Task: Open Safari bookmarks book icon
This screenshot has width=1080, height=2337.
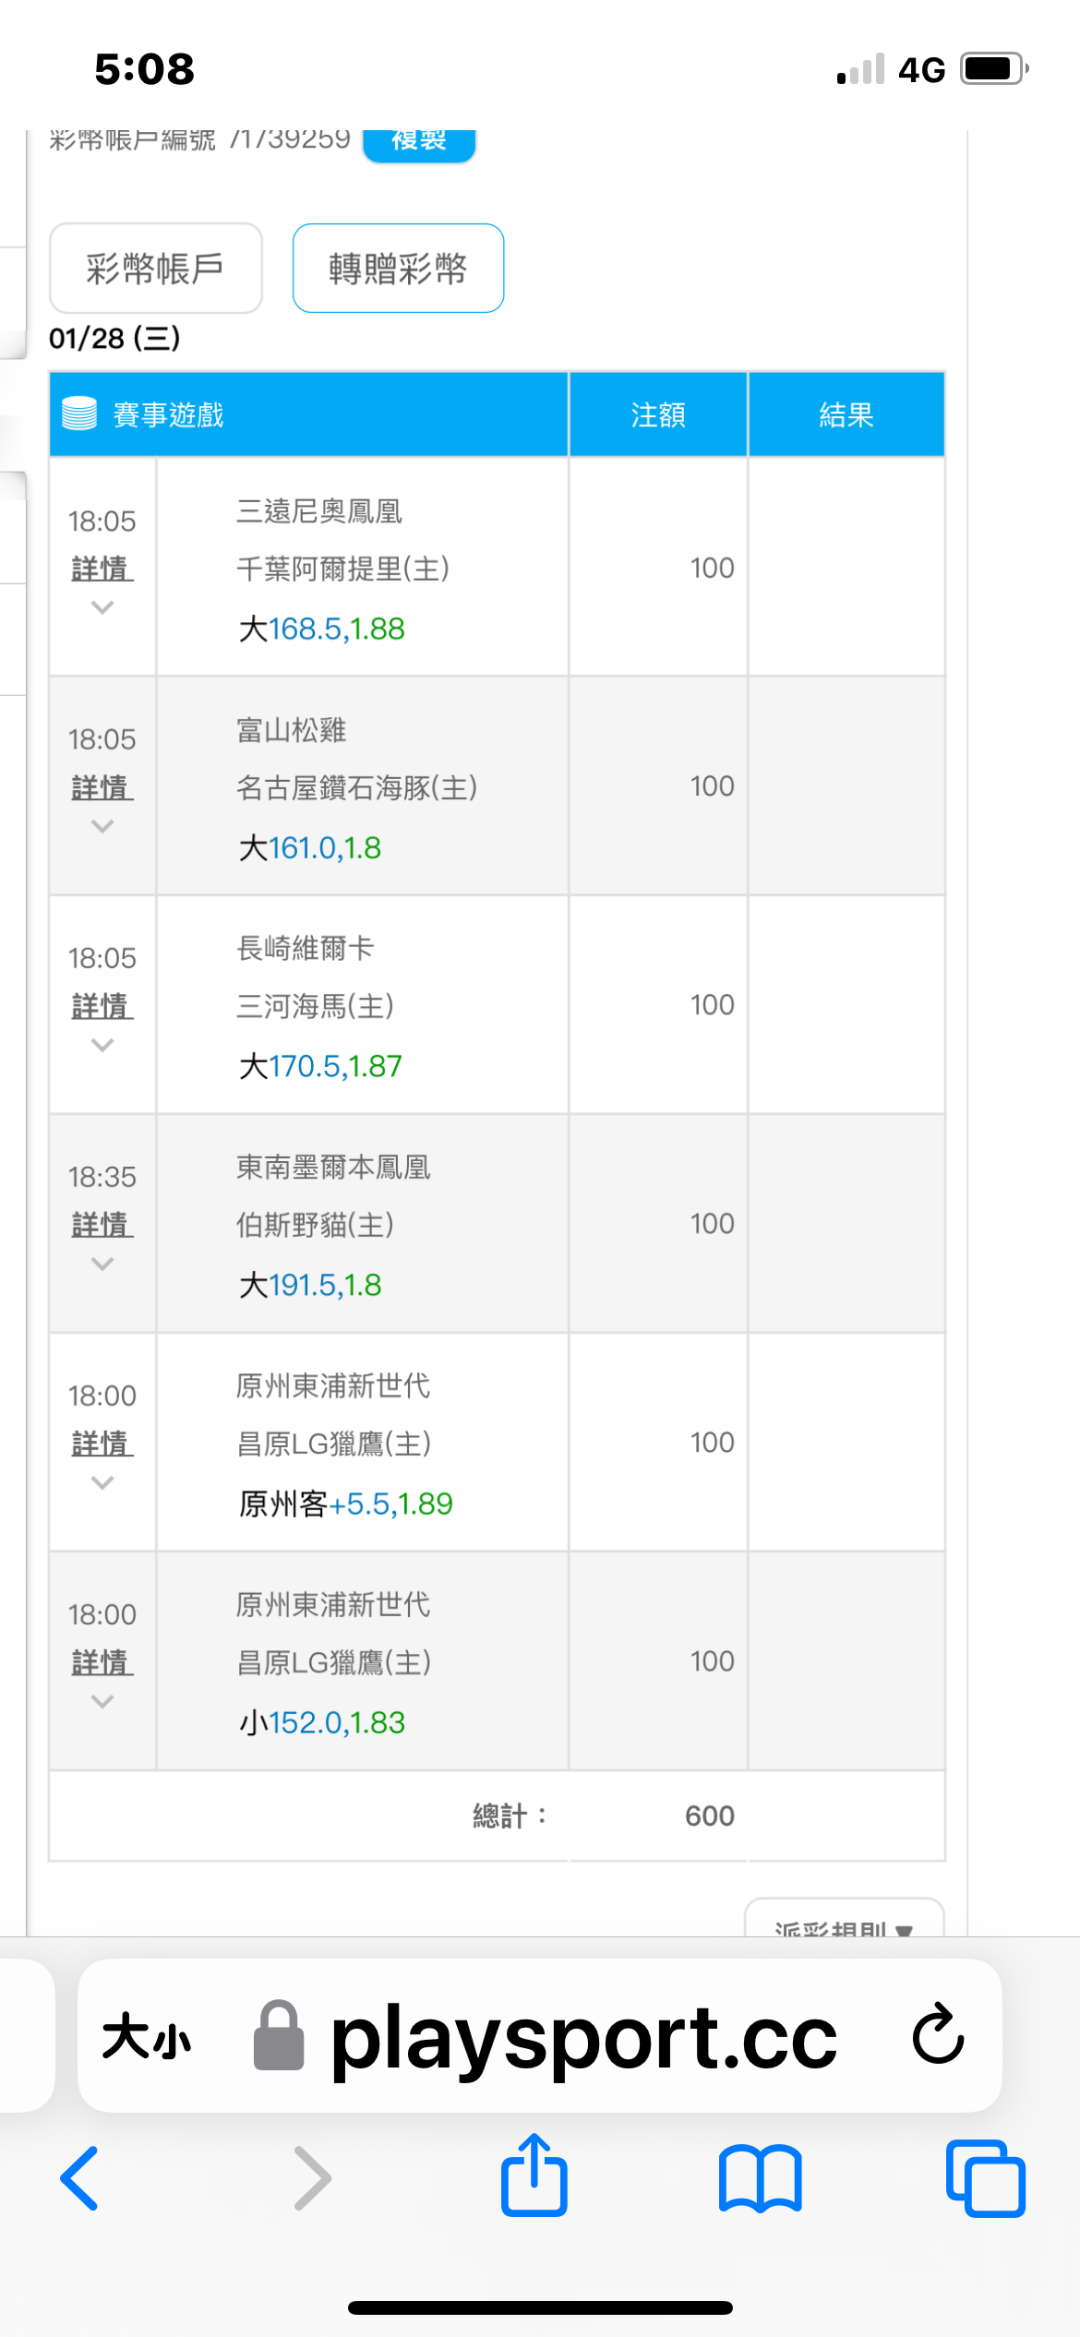Action: point(760,2177)
